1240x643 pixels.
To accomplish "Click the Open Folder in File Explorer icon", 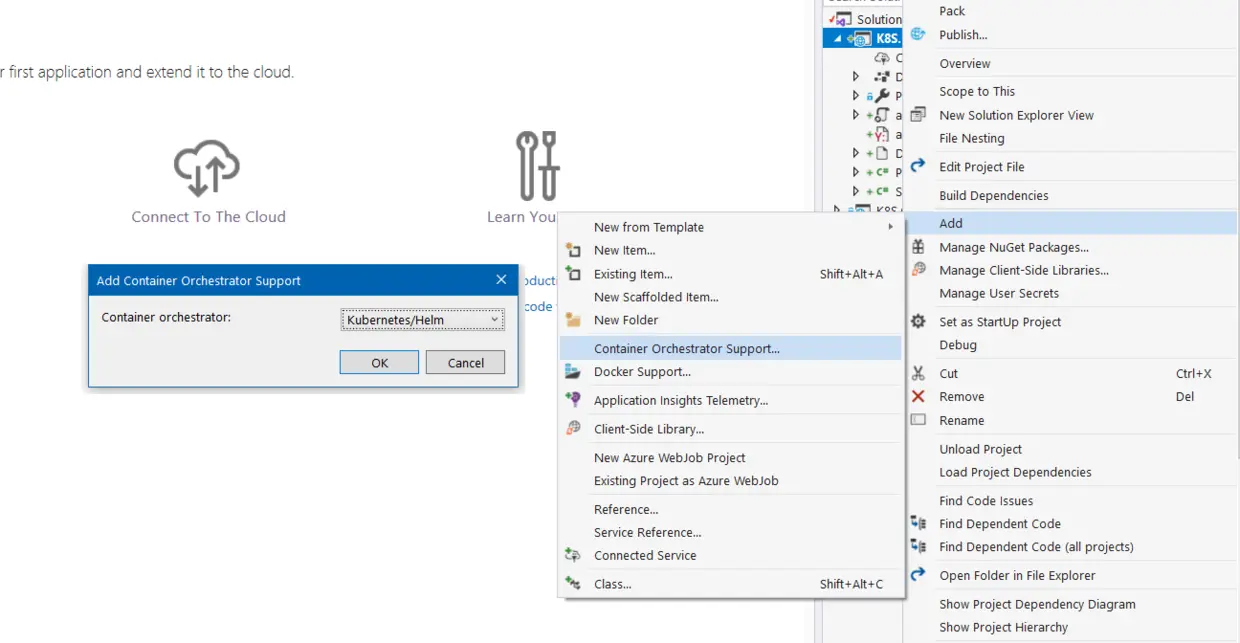I will pyautogui.click(x=918, y=575).
